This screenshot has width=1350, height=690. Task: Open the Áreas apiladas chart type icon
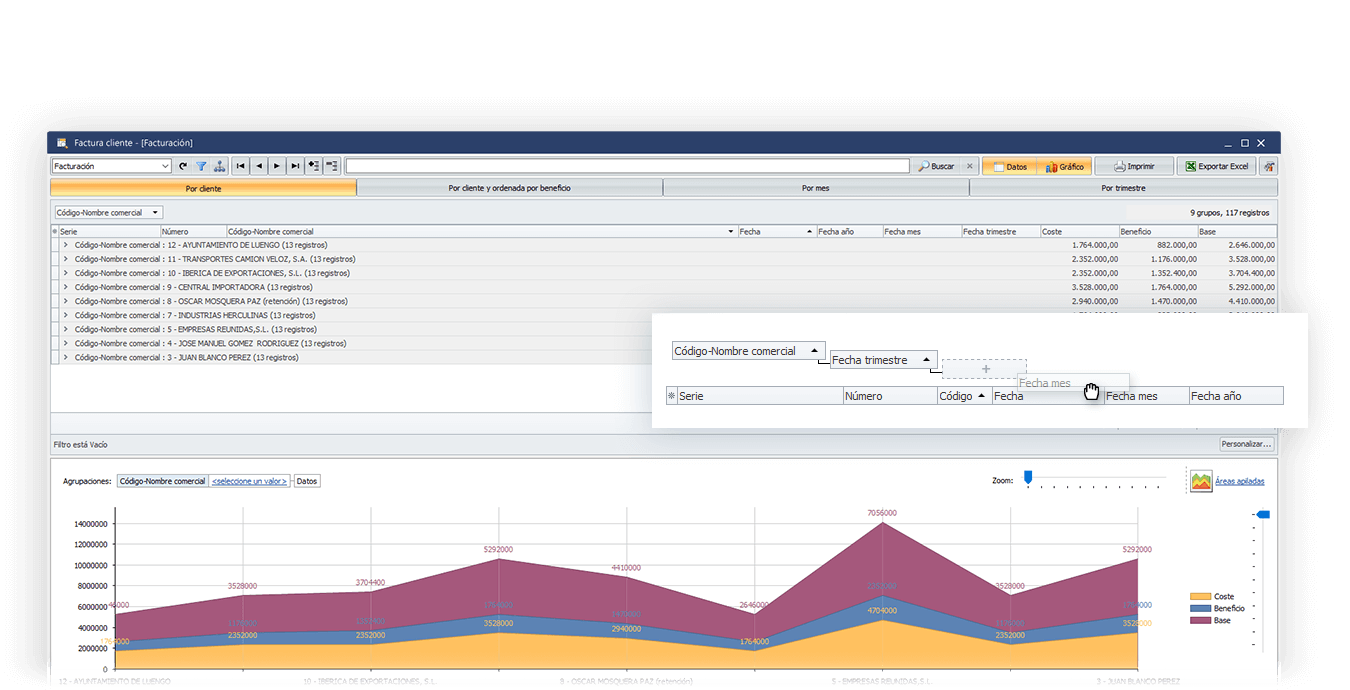(1201, 481)
